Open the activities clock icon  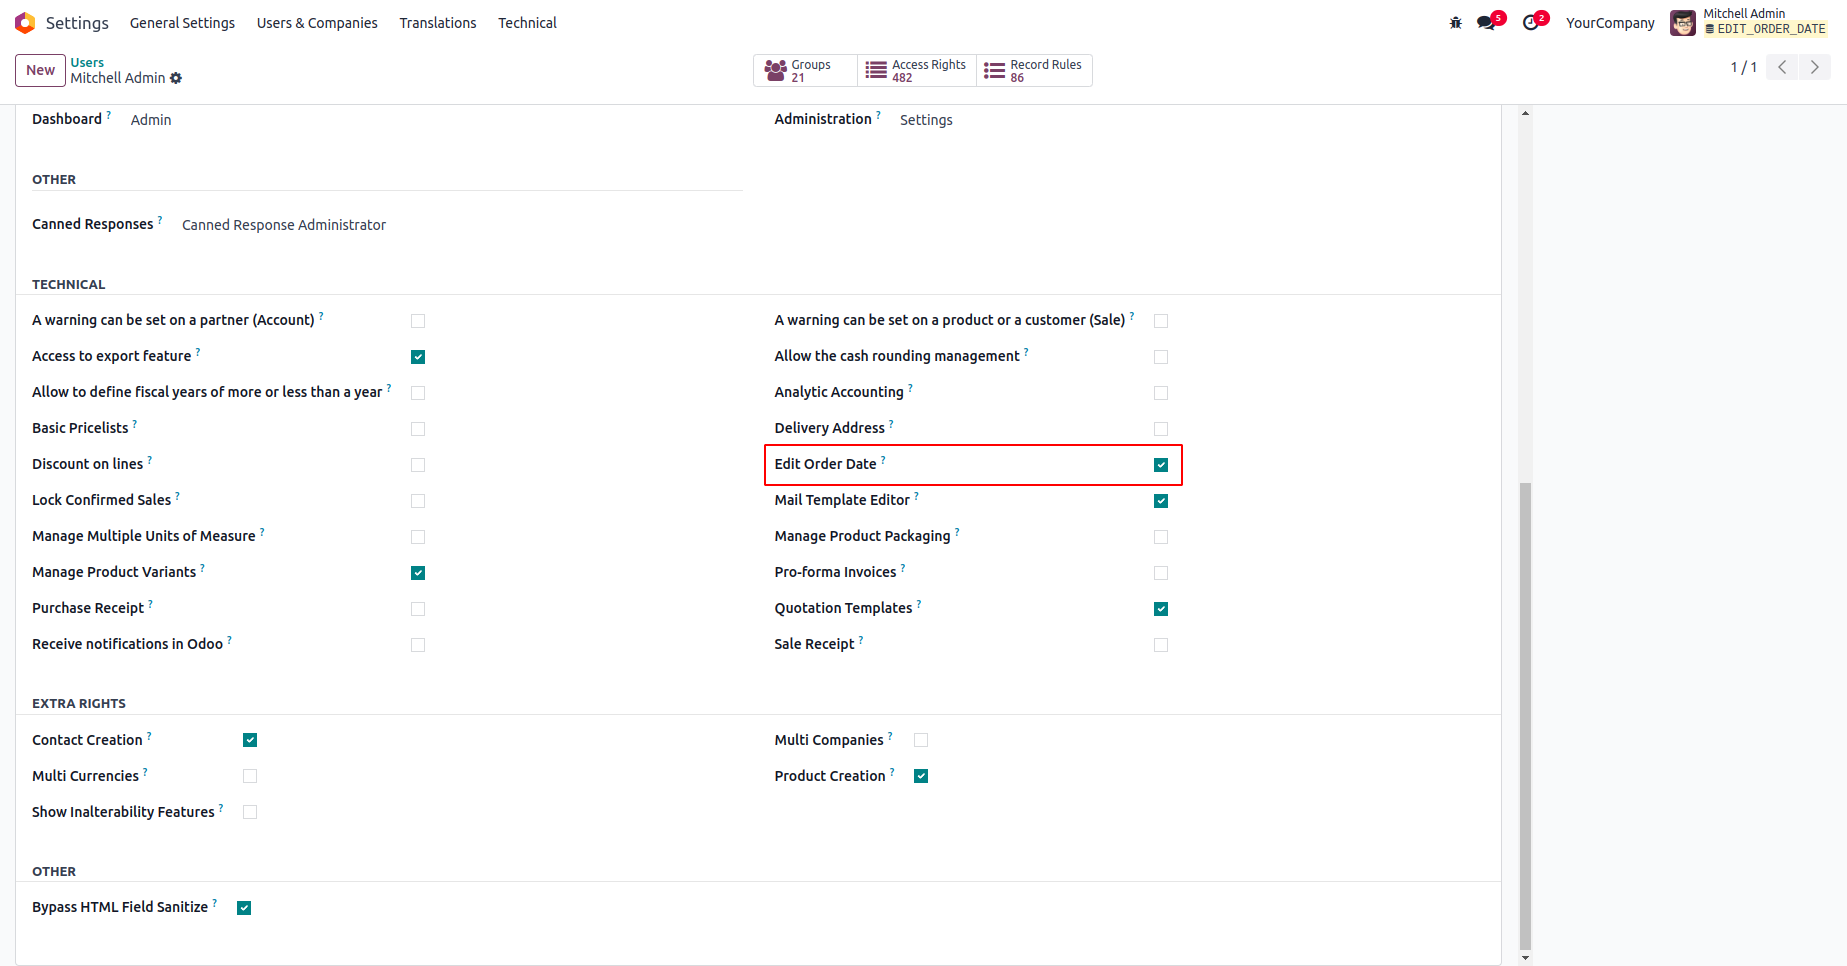1531,23
